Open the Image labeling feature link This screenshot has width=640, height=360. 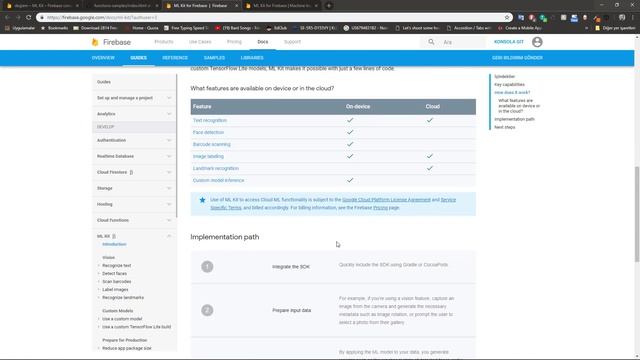click(208, 156)
